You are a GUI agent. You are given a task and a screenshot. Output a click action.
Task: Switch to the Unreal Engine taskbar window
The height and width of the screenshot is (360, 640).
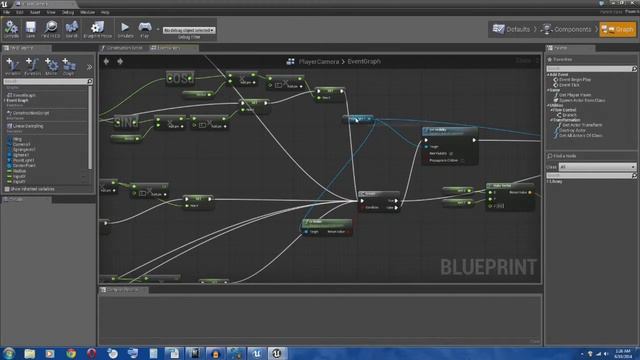[277, 353]
